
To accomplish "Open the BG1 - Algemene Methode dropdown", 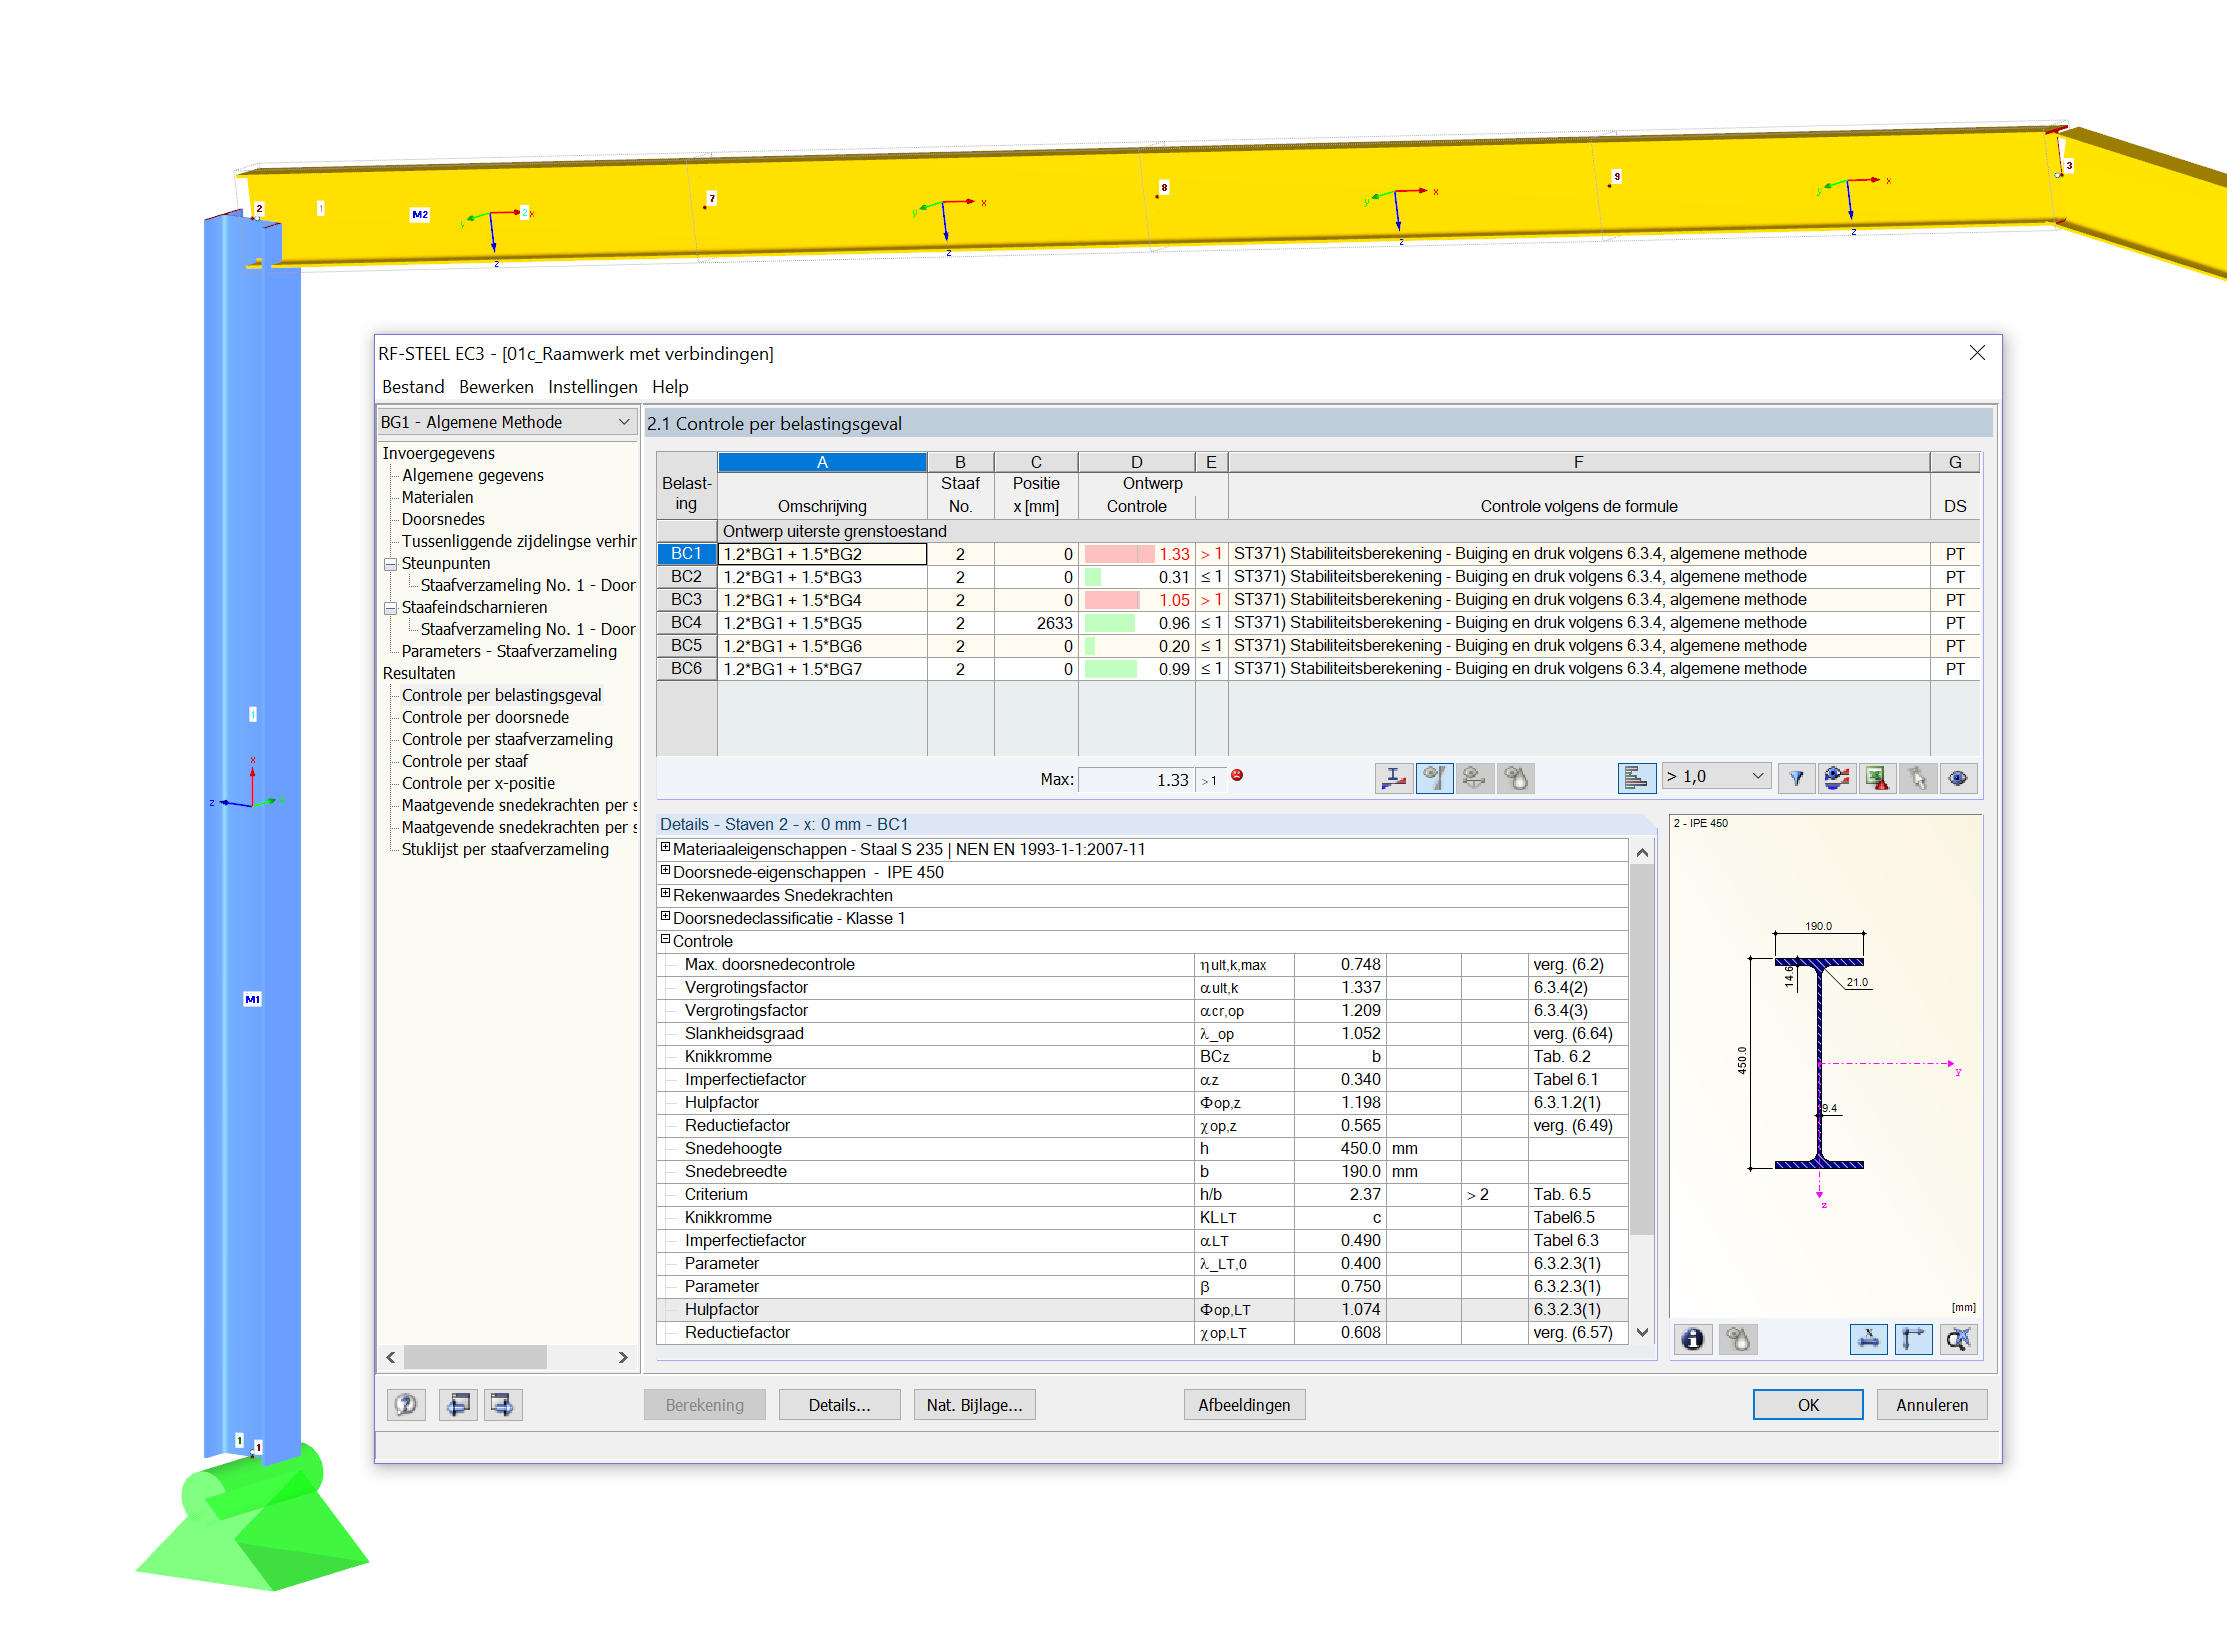I will pyautogui.click(x=506, y=422).
